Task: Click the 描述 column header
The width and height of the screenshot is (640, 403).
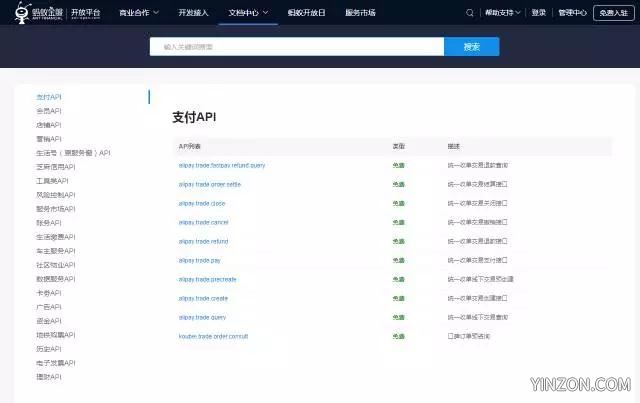Action: pyautogui.click(x=453, y=146)
